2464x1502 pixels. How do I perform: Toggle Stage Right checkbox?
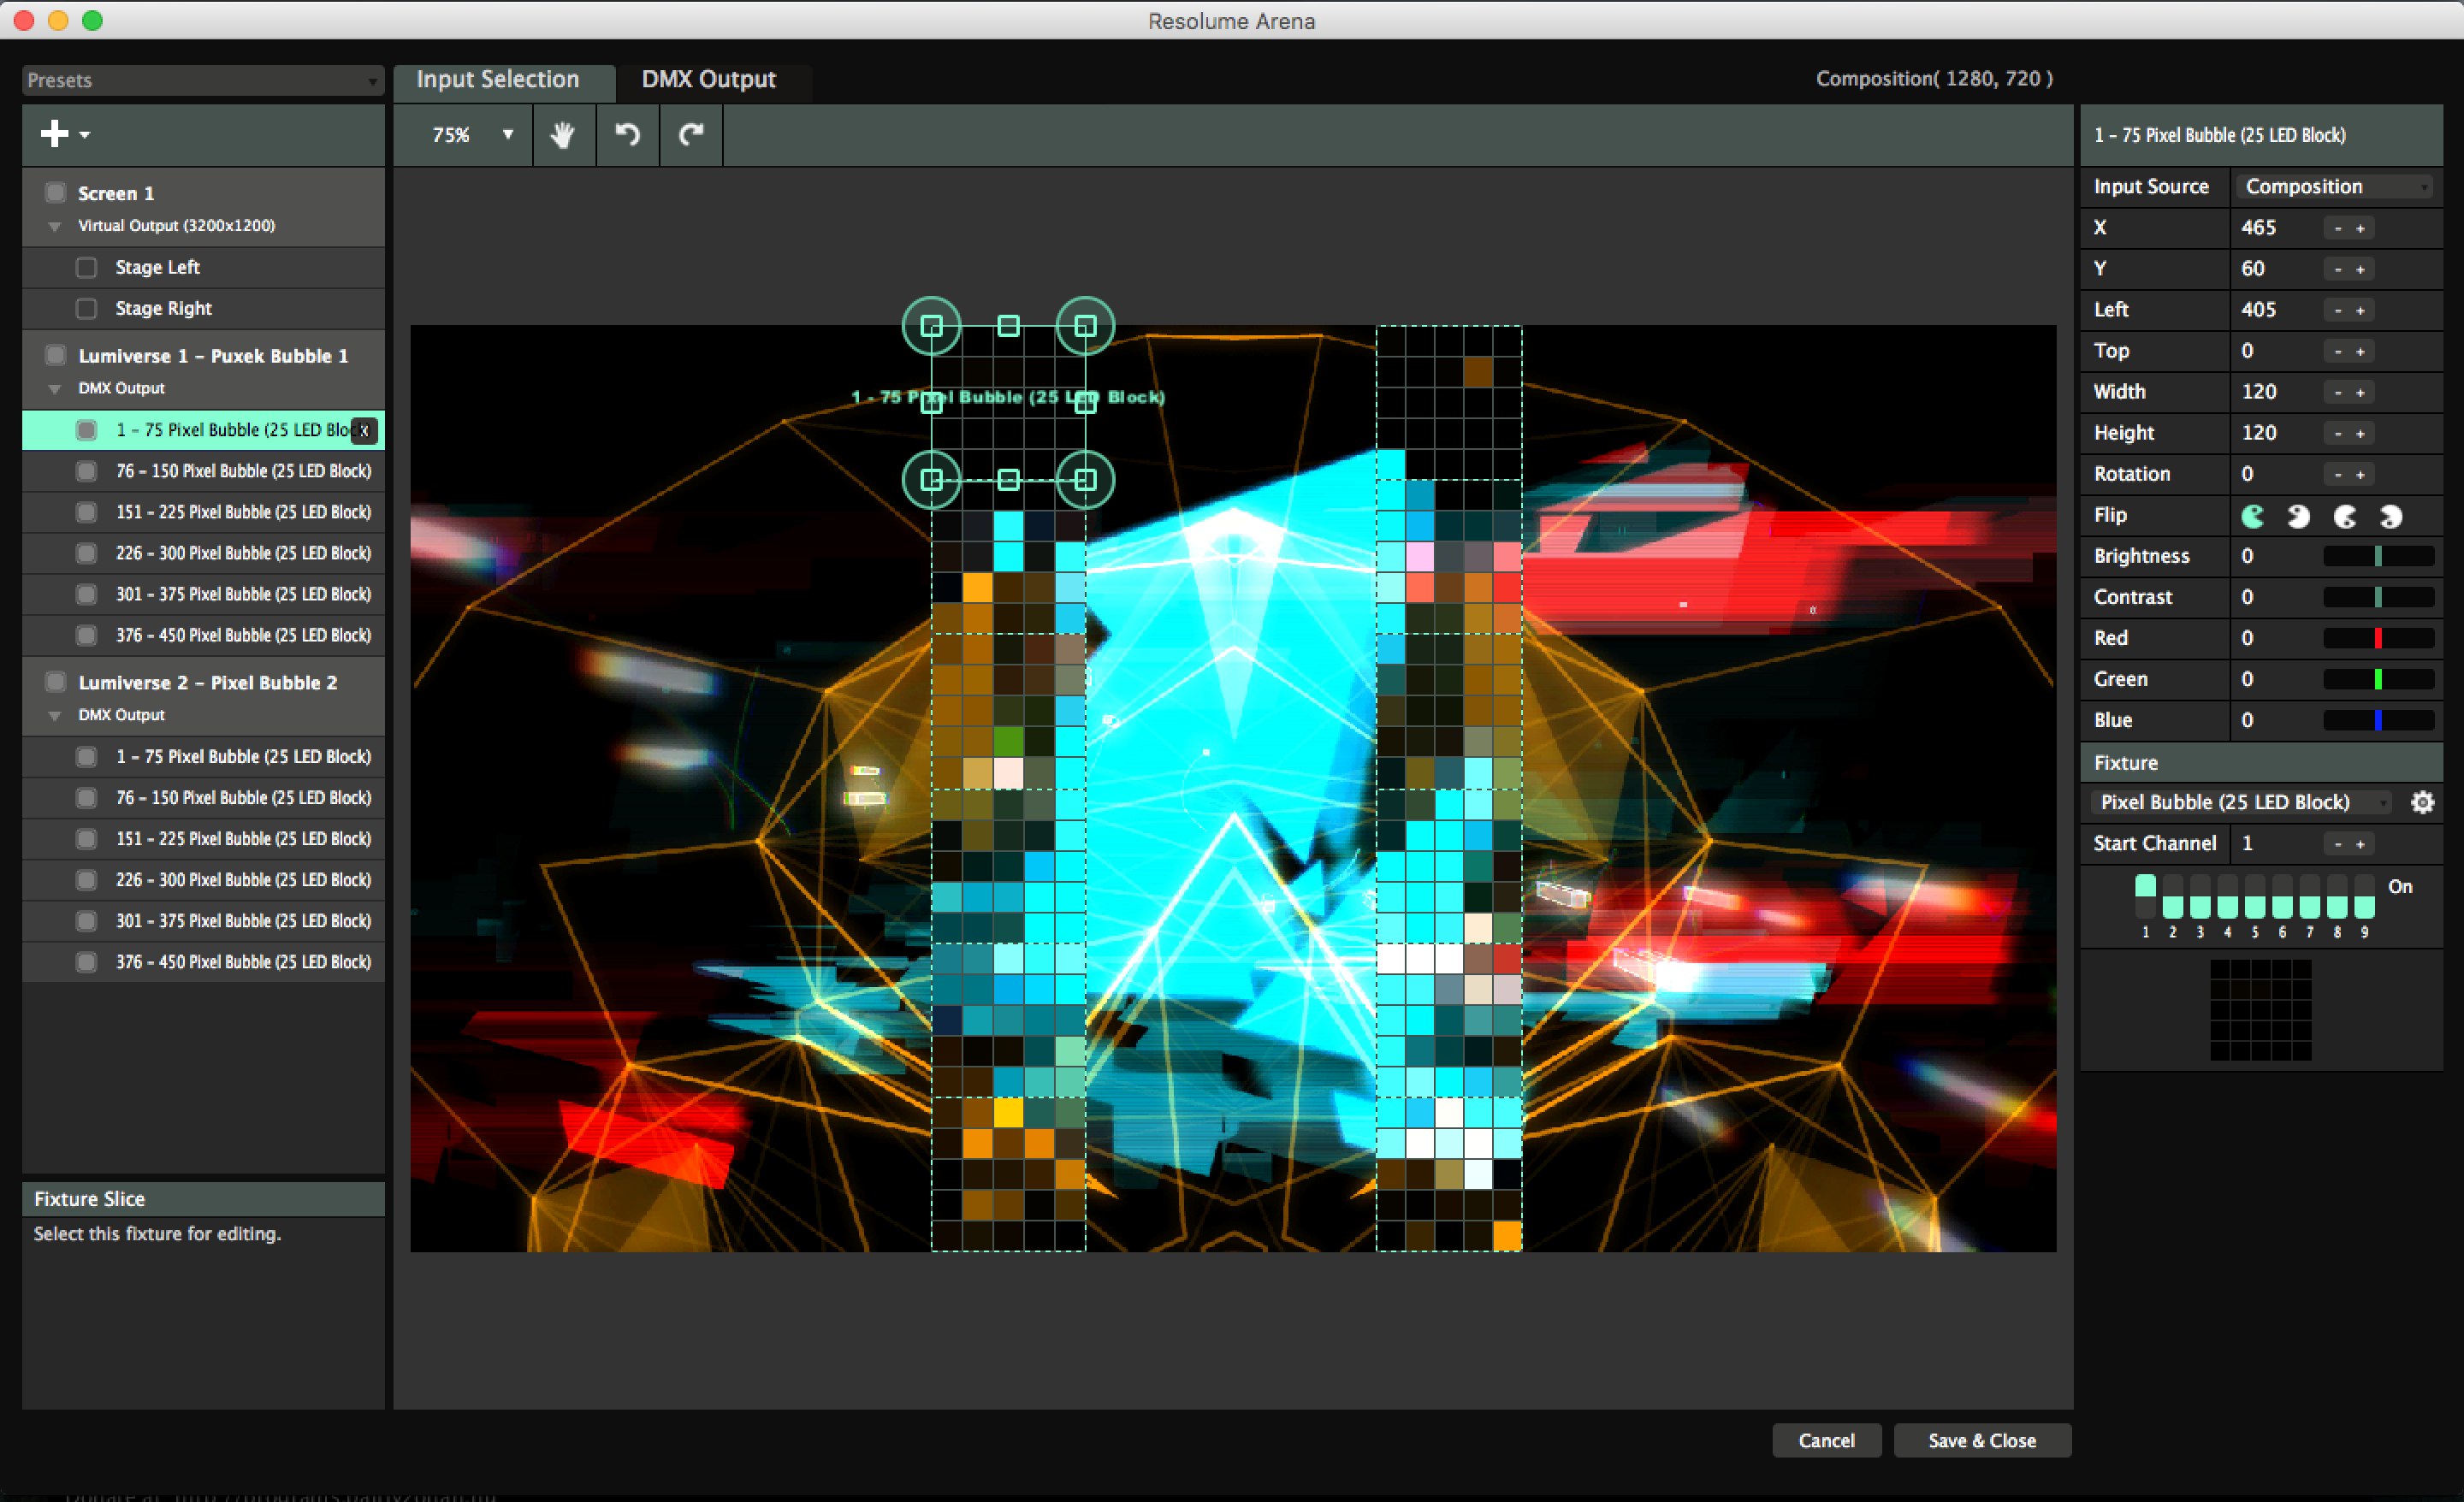(x=87, y=308)
